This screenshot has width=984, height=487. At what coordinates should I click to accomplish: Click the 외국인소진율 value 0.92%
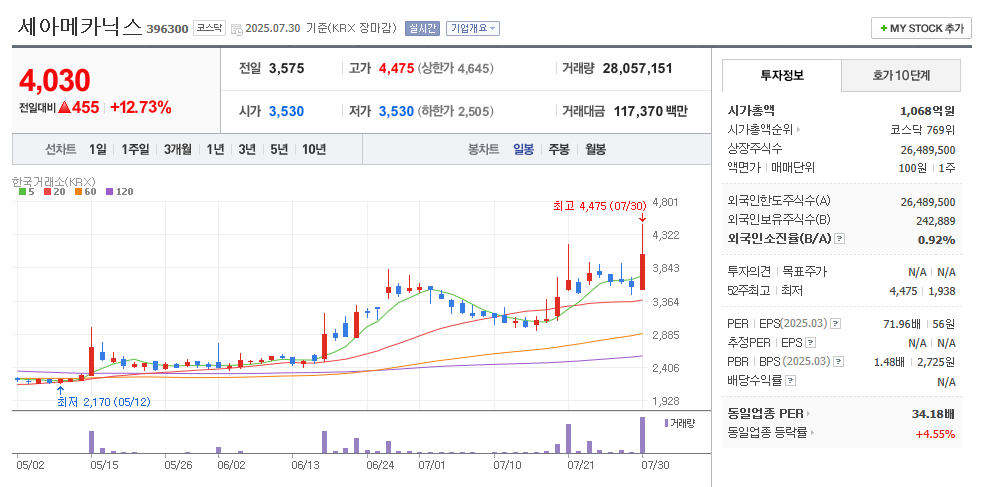coord(936,239)
